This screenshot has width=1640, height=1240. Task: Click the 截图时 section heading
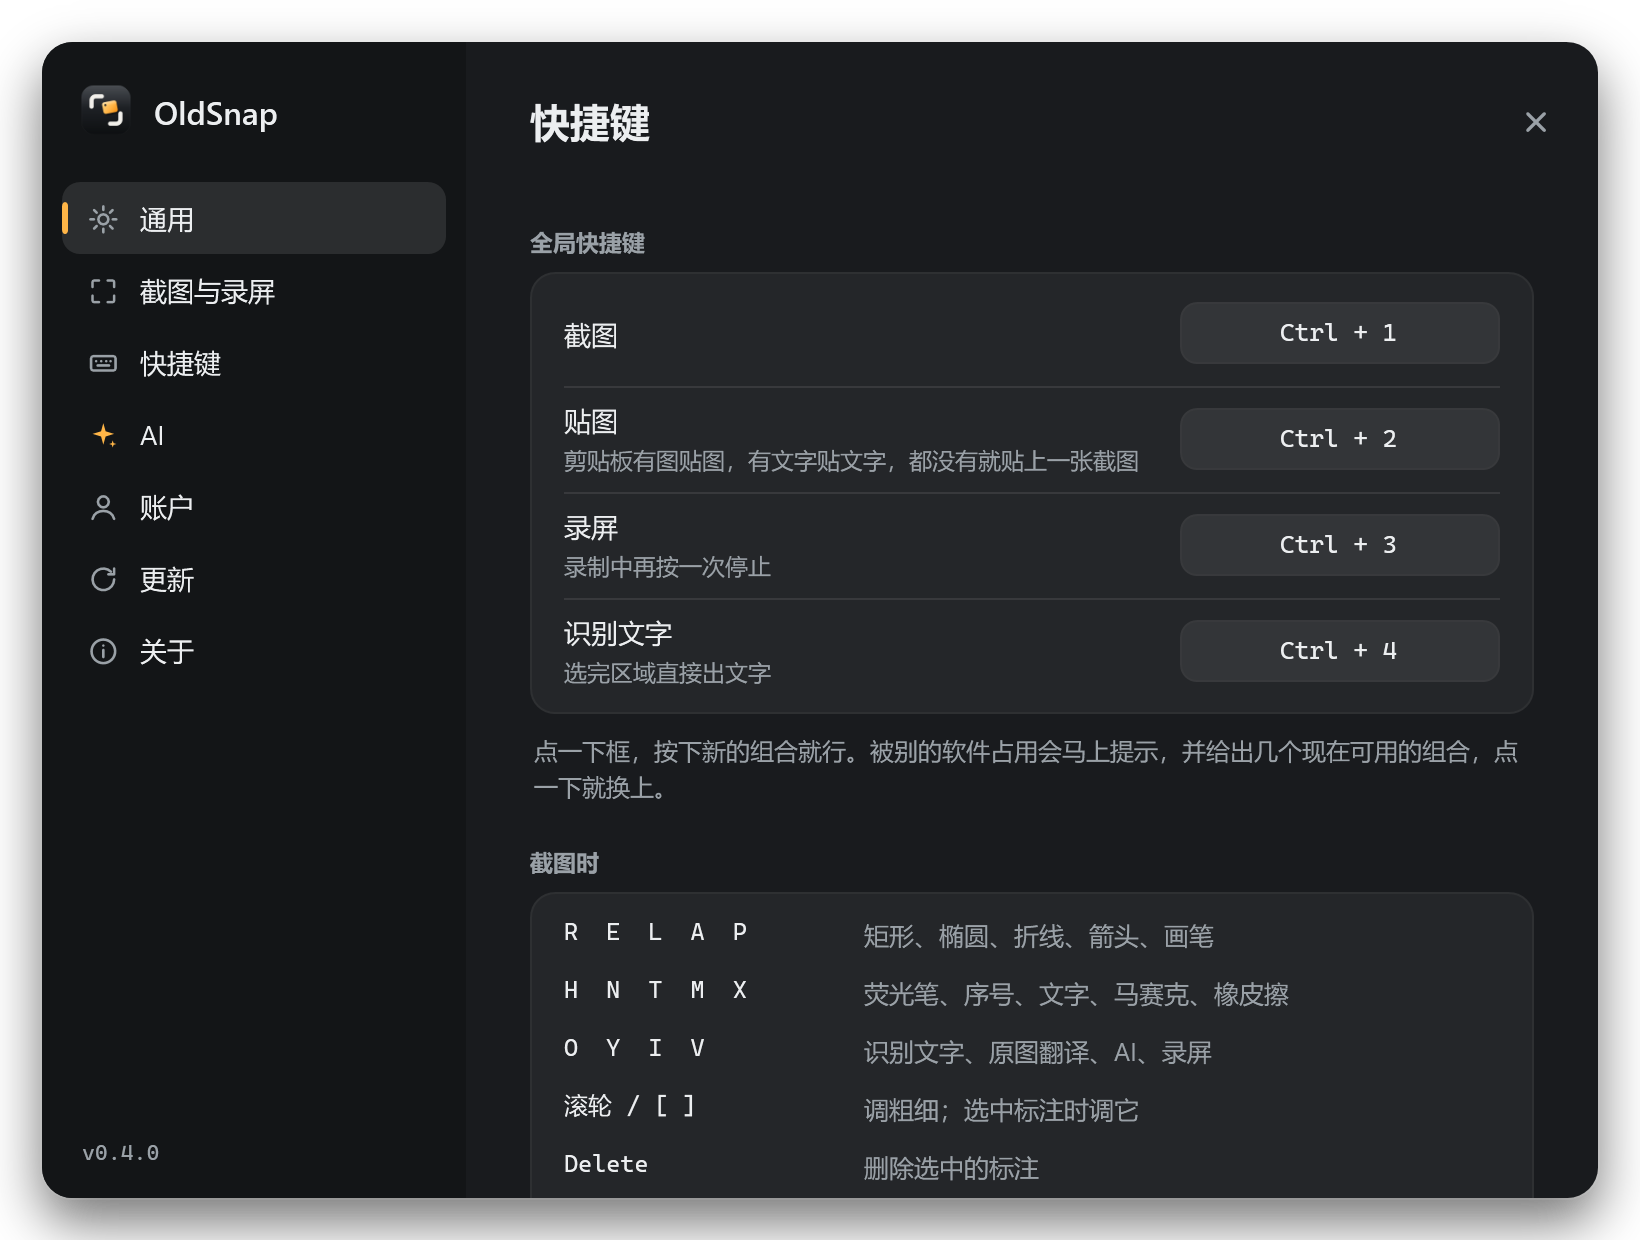pos(564,863)
